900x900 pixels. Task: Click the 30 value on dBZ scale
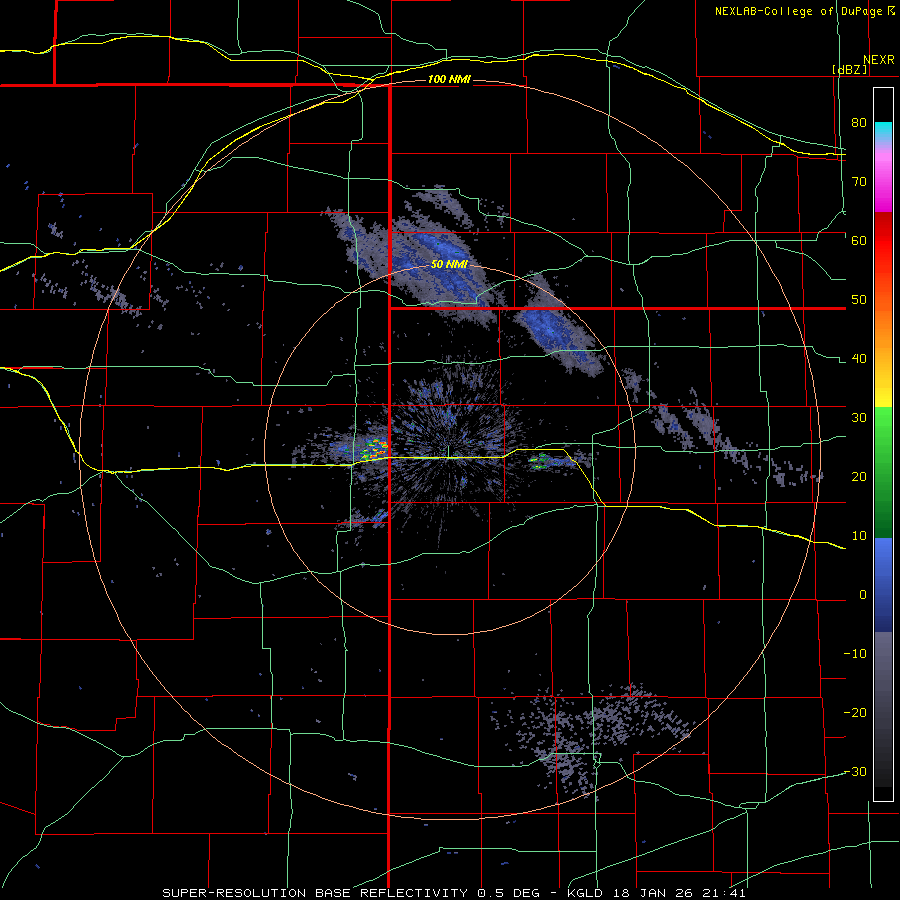pyautogui.click(x=859, y=418)
